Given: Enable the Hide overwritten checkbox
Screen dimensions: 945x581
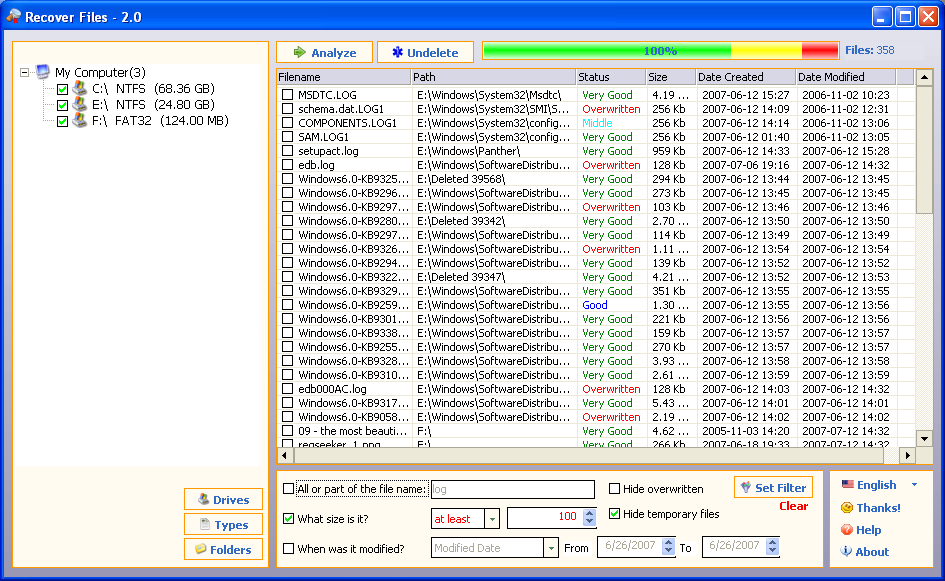Looking at the screenshot, I should (x=614, y=489).
